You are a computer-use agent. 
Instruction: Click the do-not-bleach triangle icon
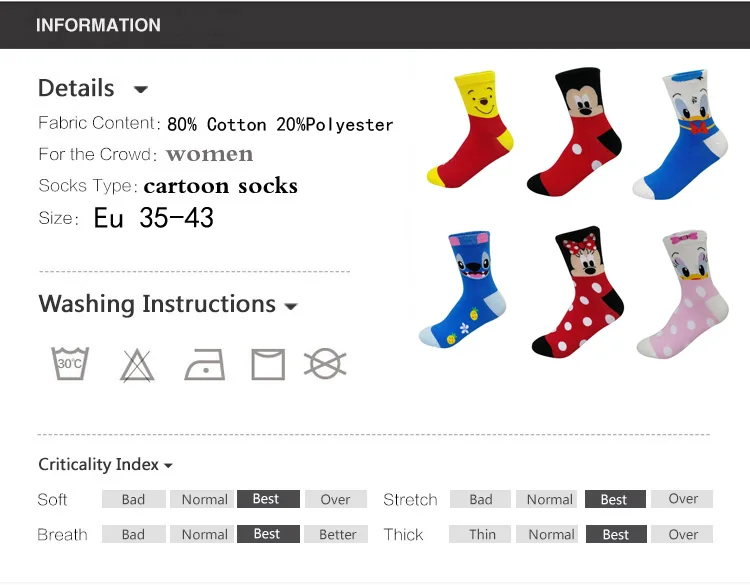[137, 365]
